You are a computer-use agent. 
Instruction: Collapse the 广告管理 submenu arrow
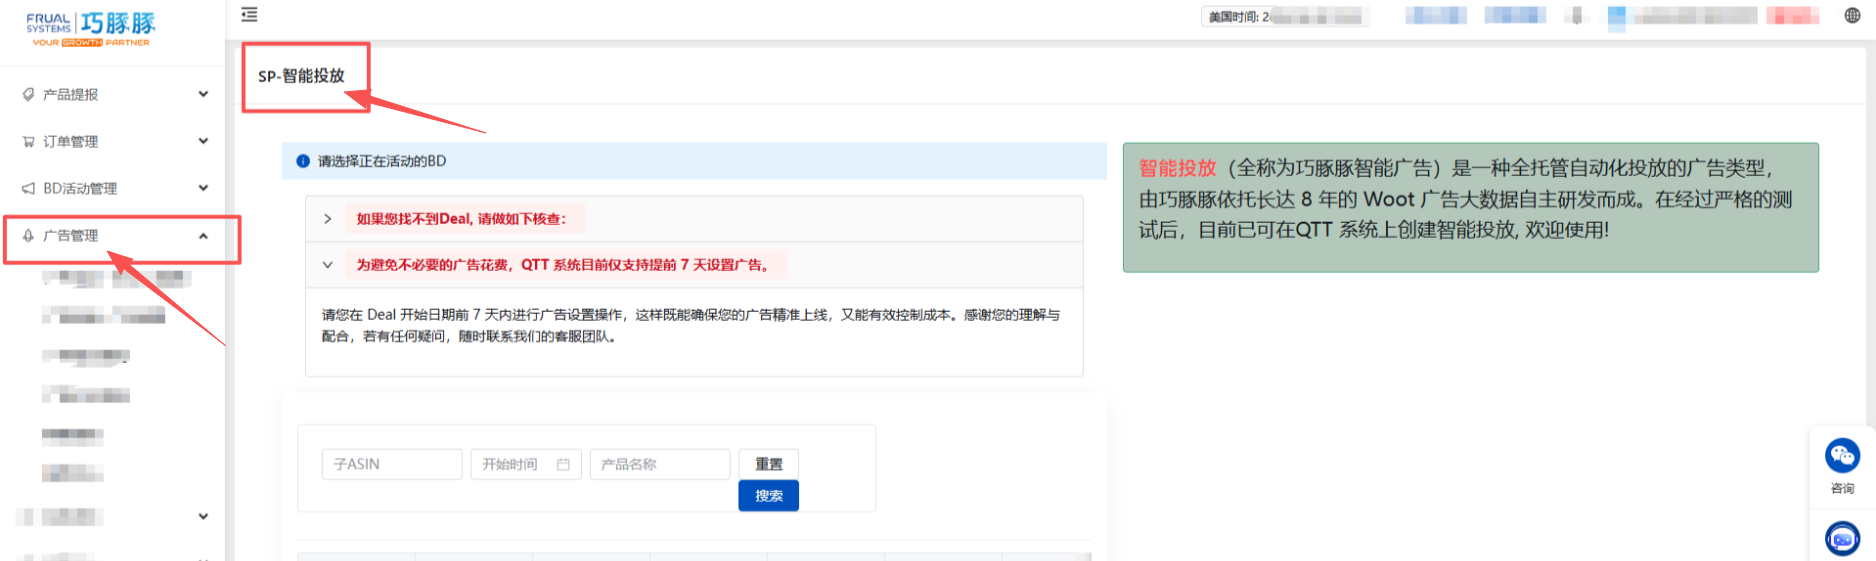(203, 236)
